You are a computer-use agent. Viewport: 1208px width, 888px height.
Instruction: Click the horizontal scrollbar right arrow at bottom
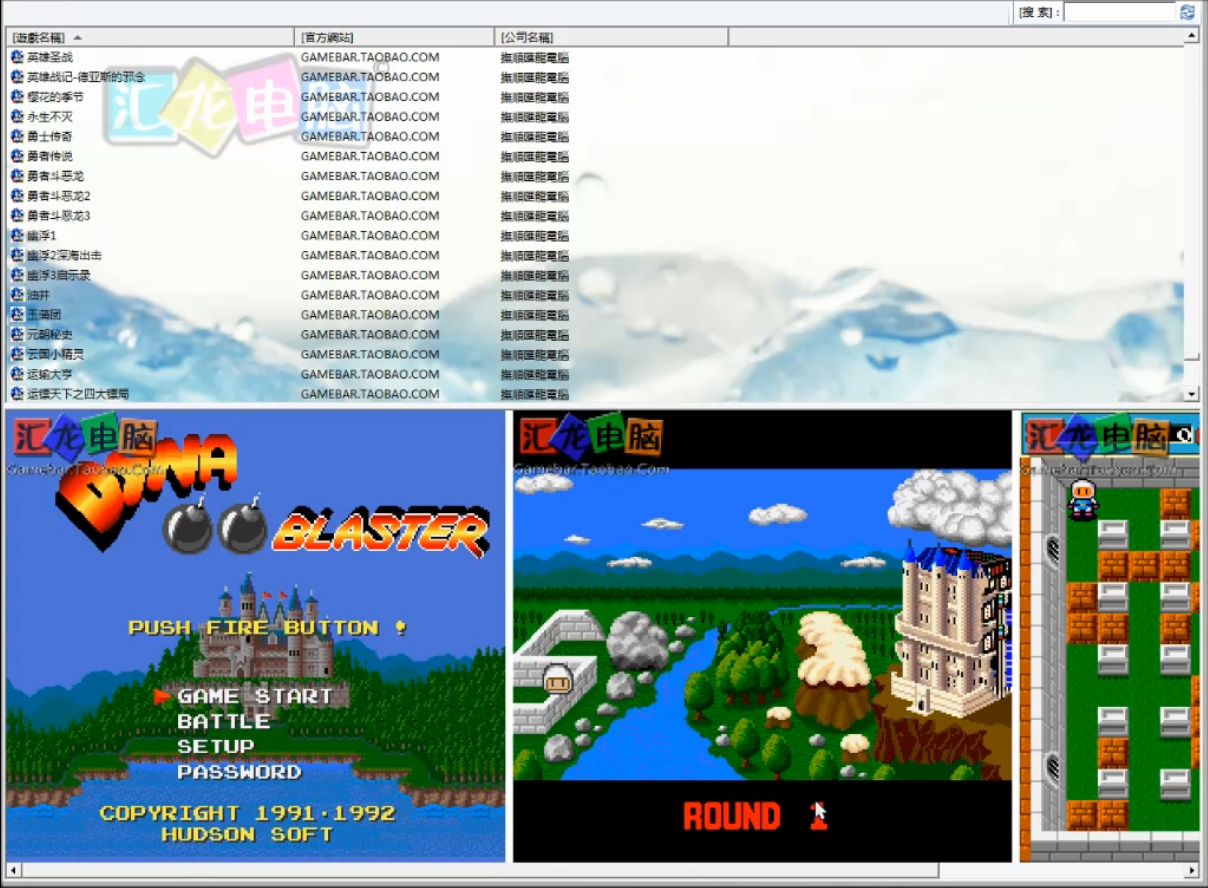pyautogui.click(x=1191, y=870)
